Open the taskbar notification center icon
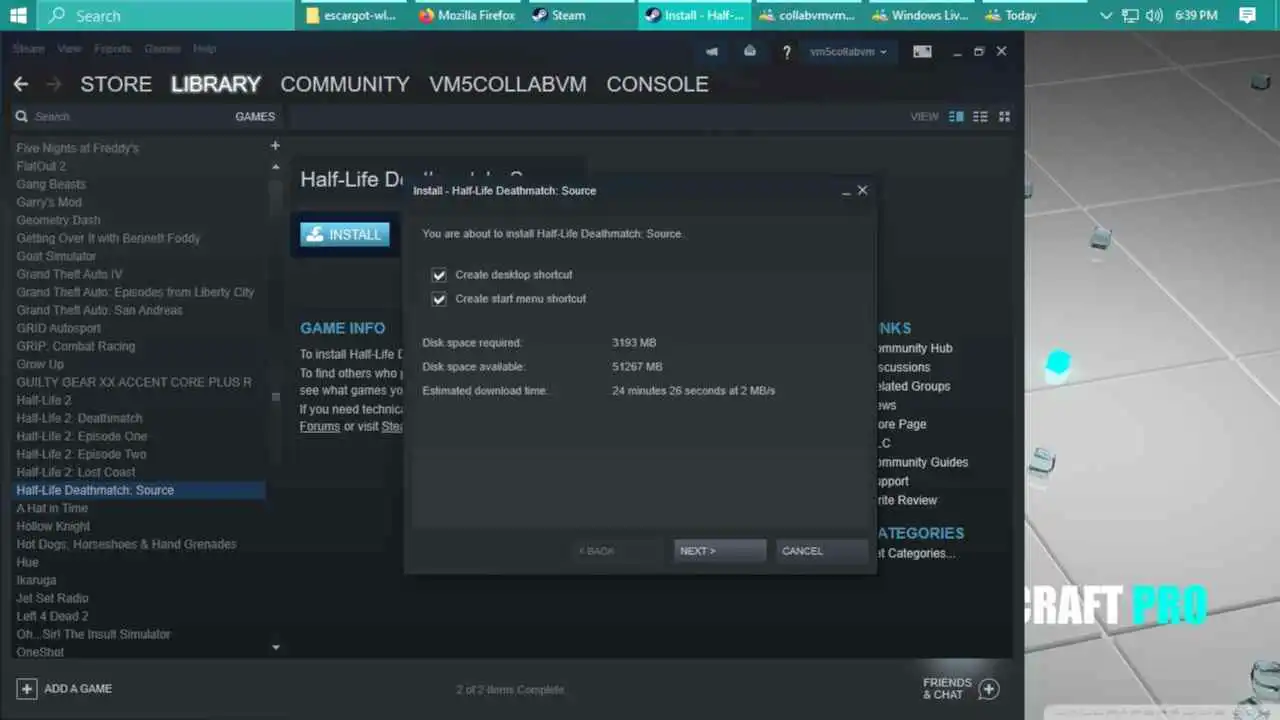Image resolution: width=1280 pixels, height=720 pixels. click(1246, 15)
